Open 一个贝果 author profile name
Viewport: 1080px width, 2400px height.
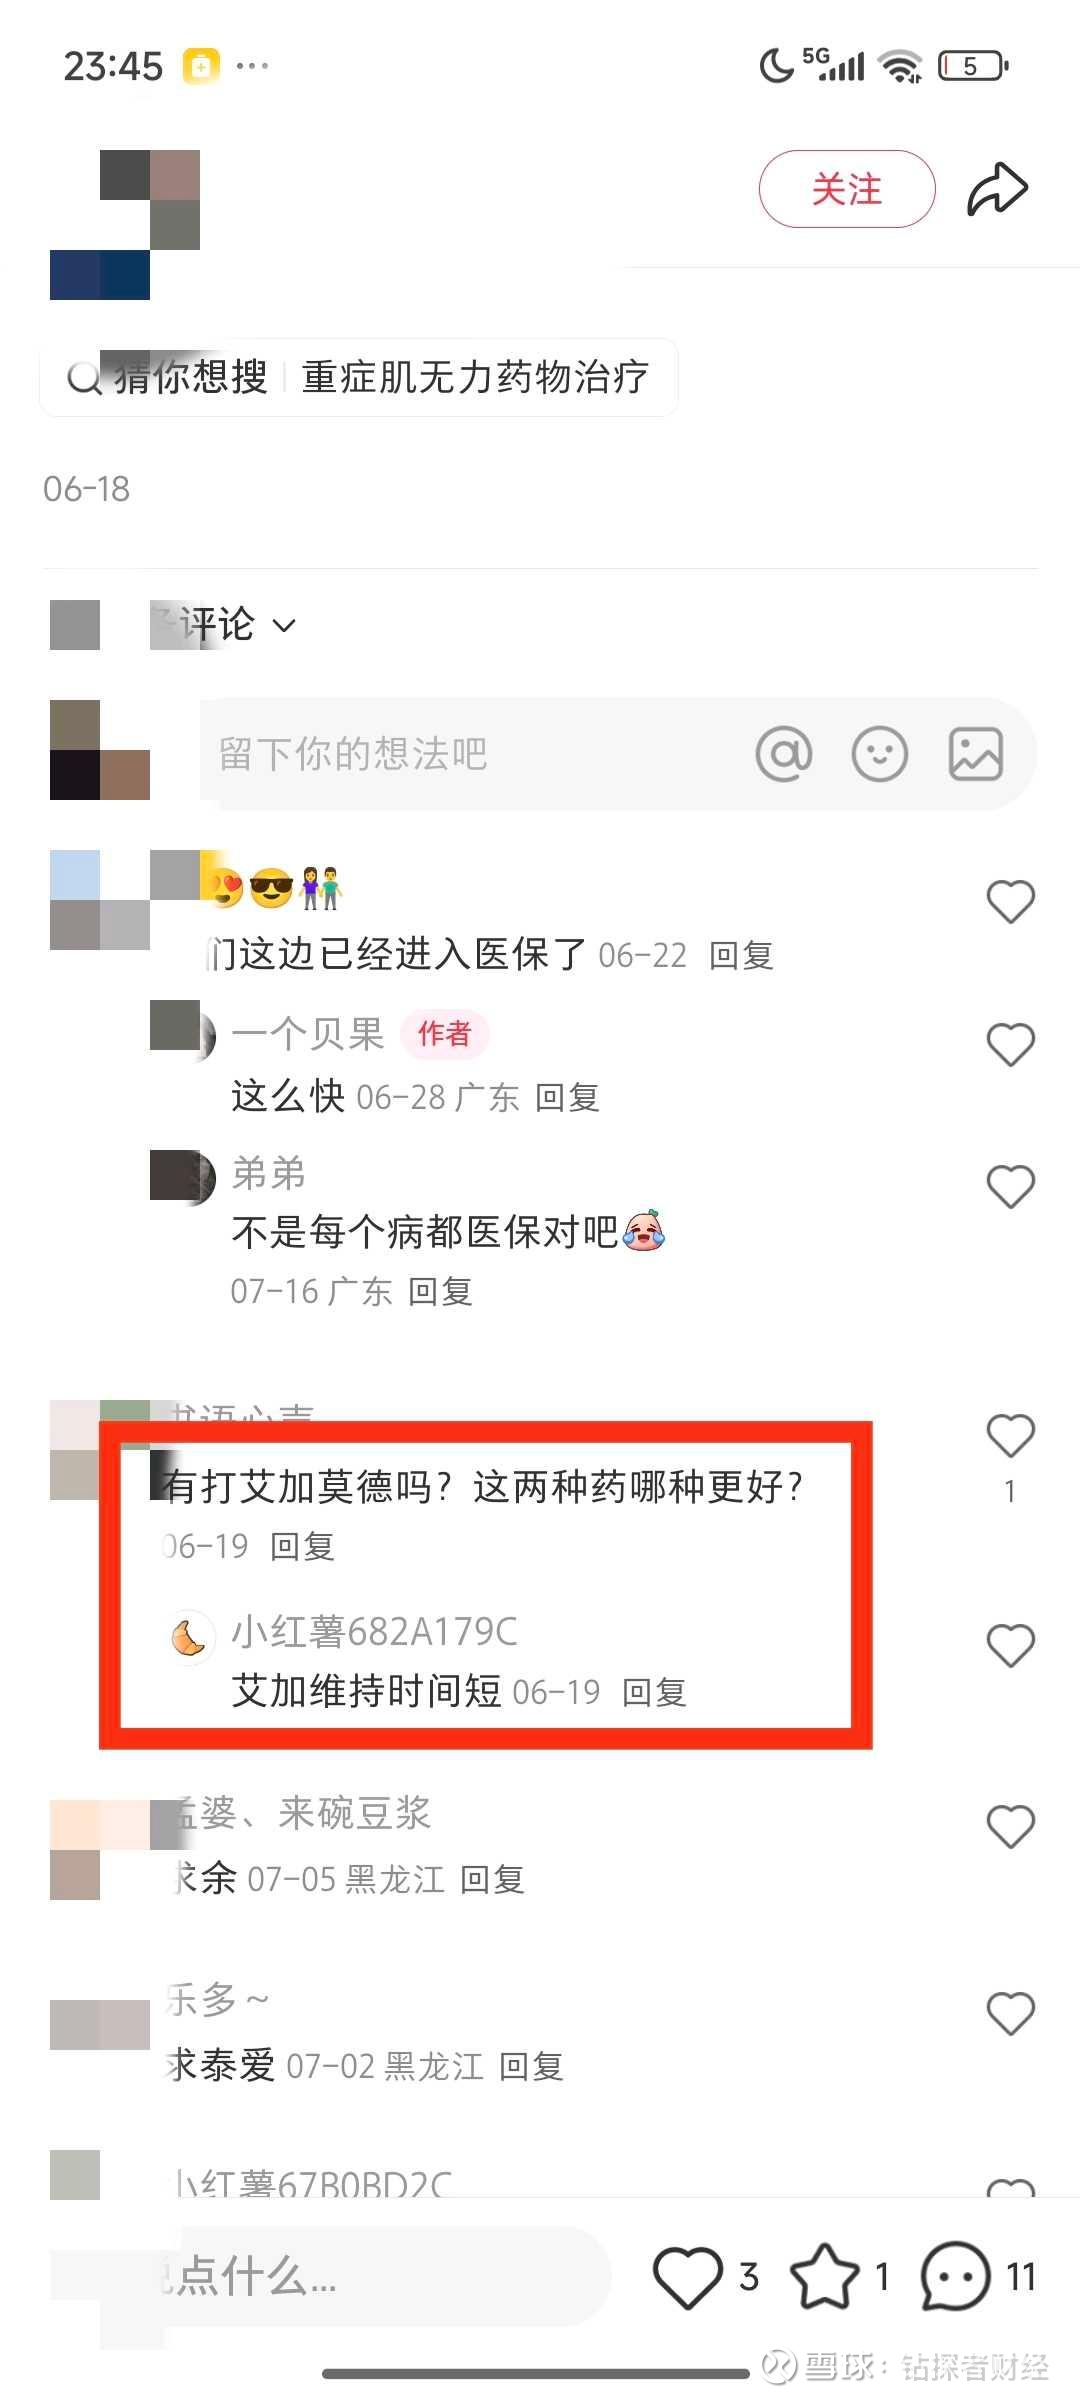click(x=308, y=1034)
